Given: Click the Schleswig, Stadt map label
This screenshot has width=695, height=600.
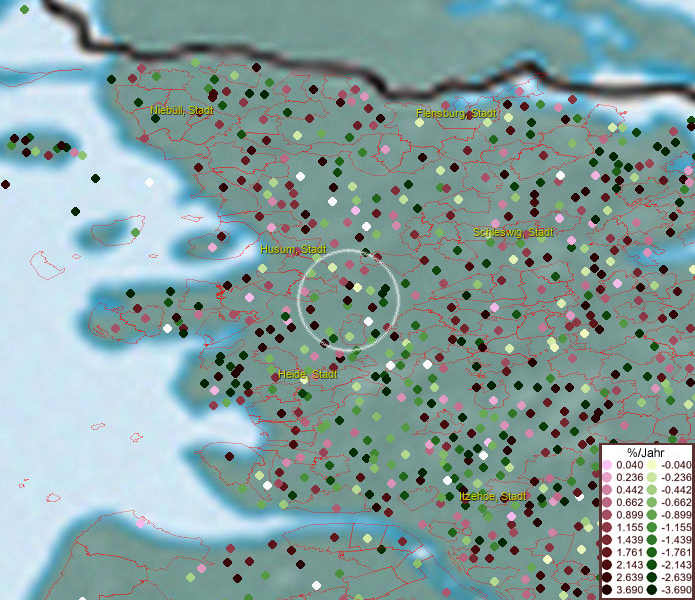Looking at the screenshot, I should [x=513, y=232].
